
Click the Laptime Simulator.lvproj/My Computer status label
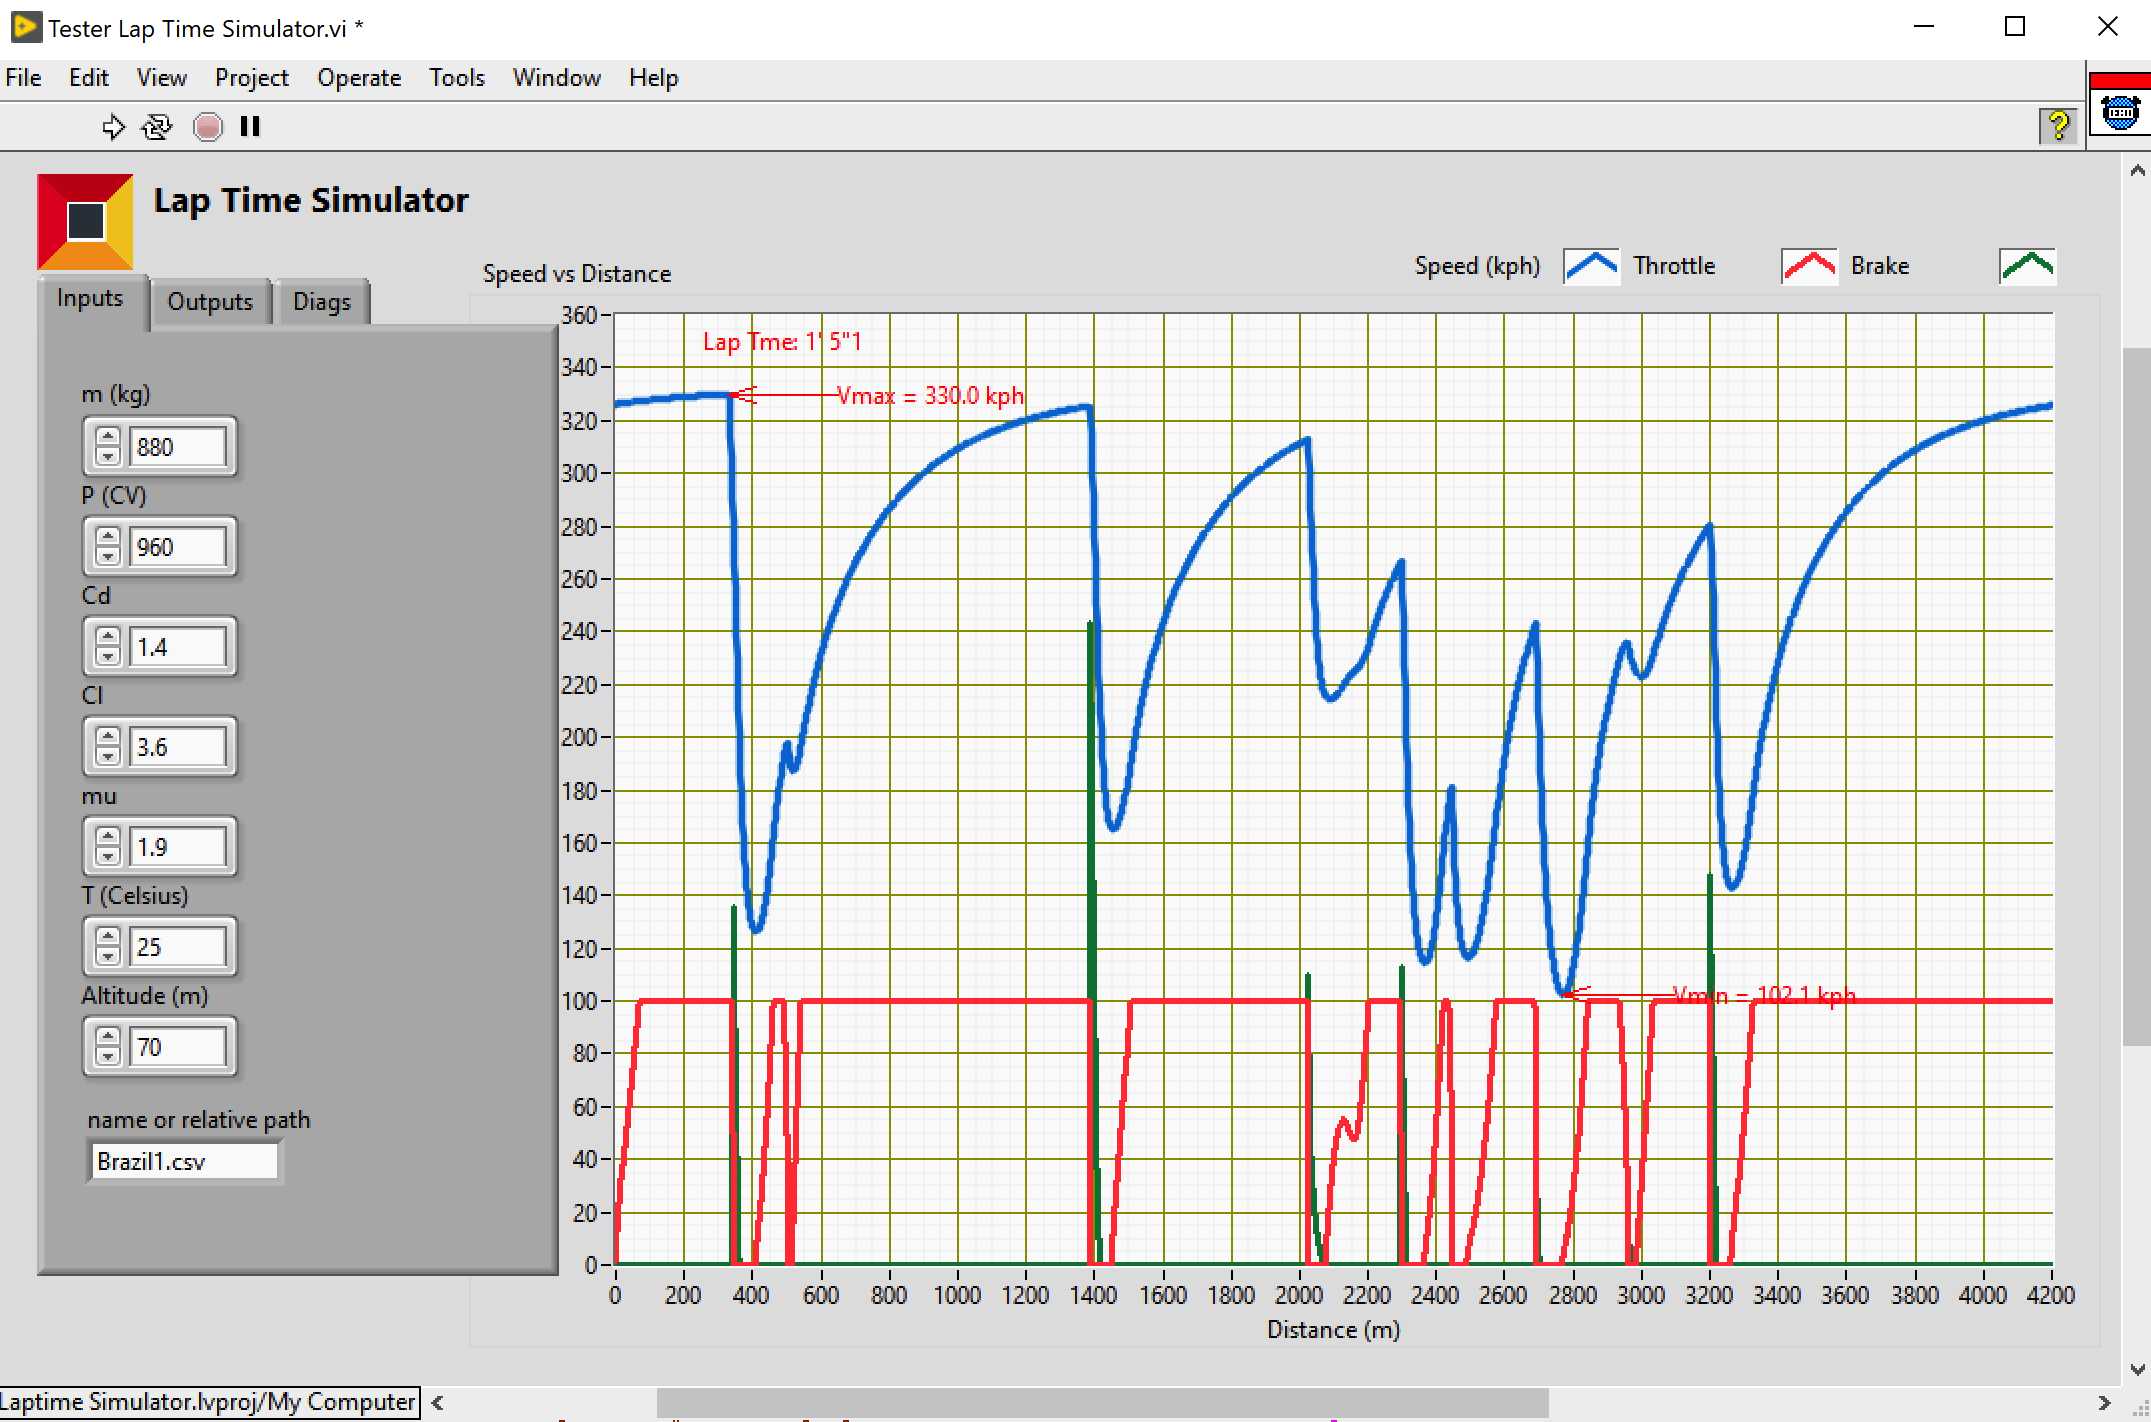209,1402
